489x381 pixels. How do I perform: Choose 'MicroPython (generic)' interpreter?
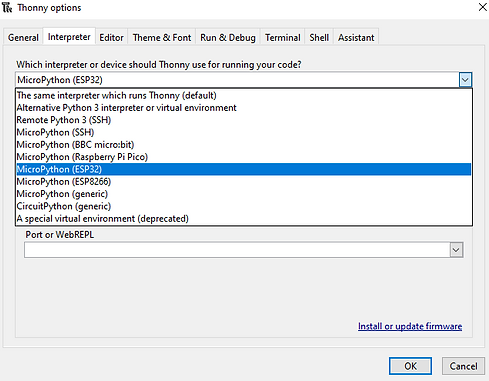(x=244, y=194)
